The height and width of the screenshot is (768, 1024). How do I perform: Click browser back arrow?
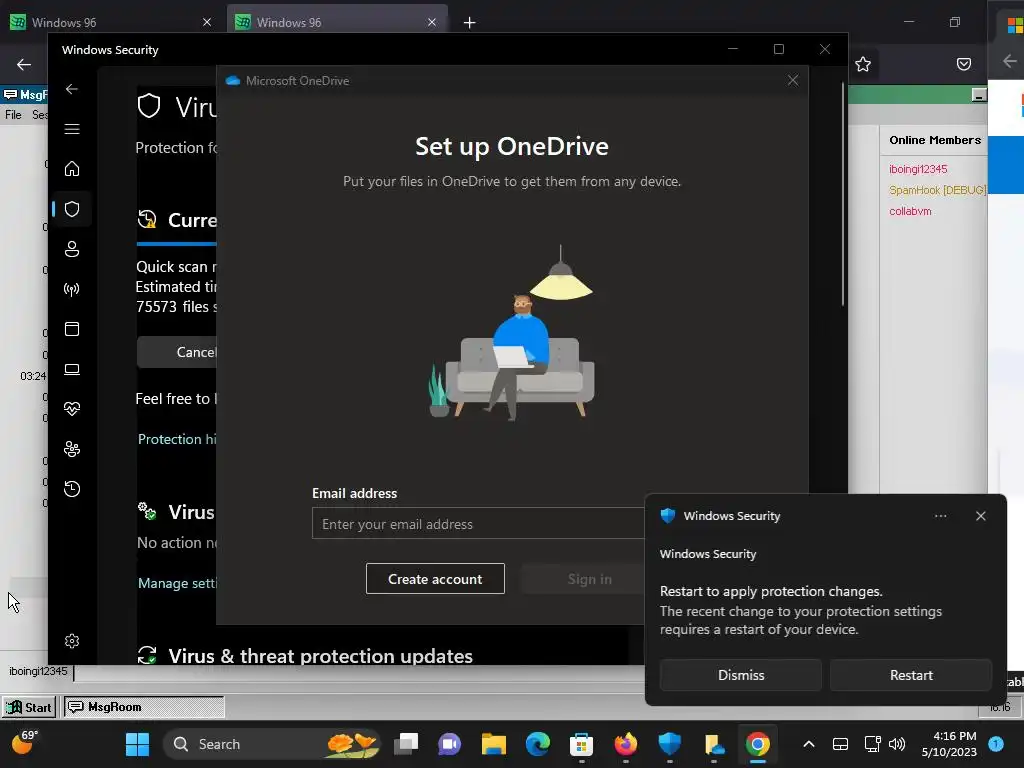(x=24, y=64)
